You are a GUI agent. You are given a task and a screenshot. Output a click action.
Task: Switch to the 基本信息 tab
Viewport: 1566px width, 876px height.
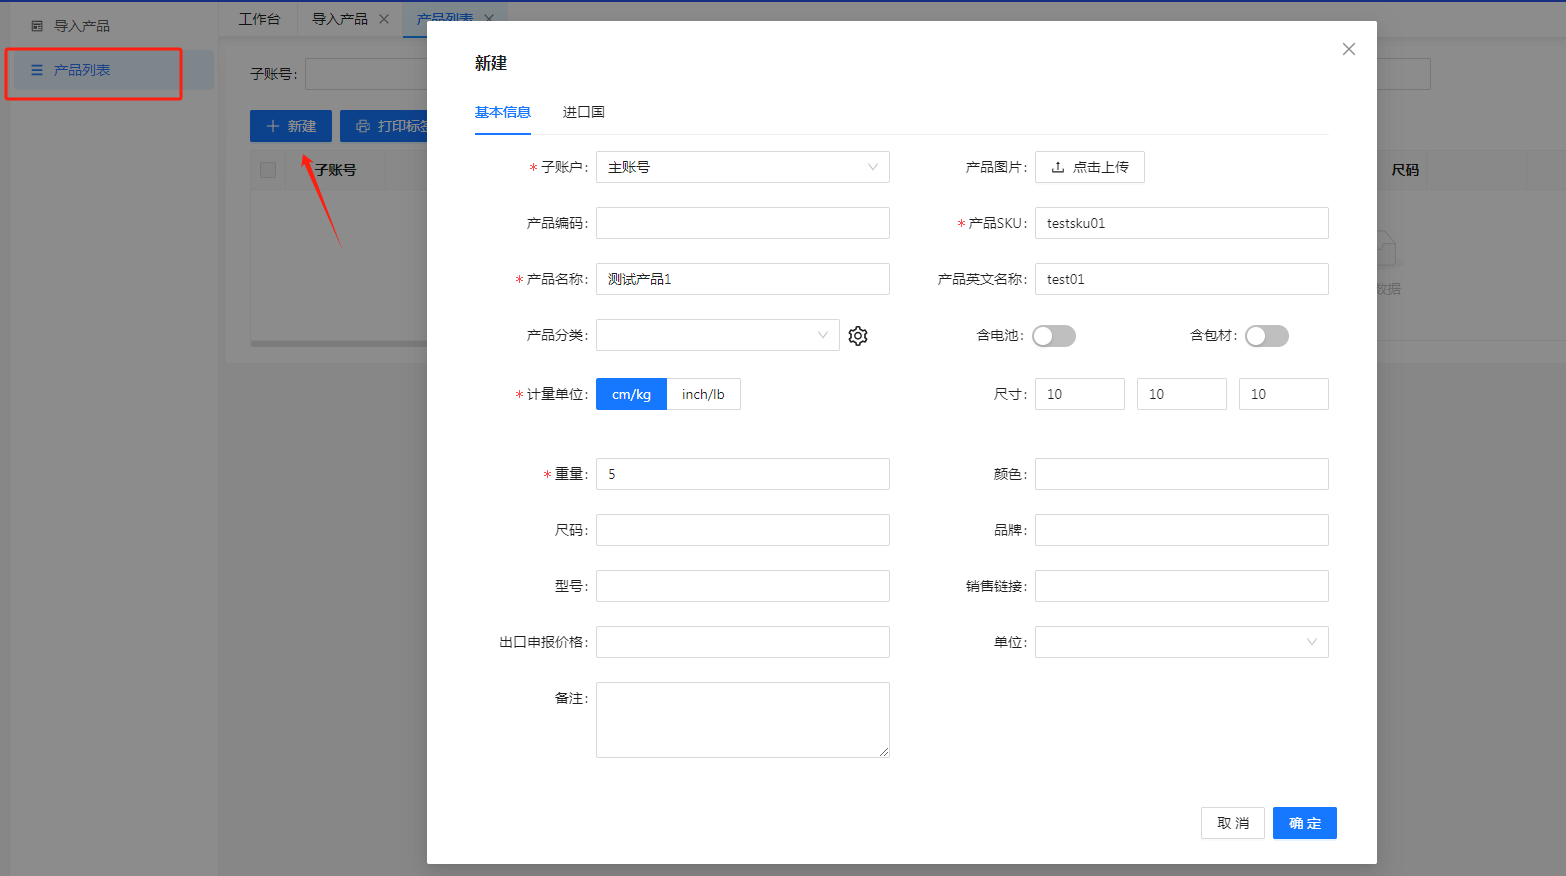pos(503,112)
